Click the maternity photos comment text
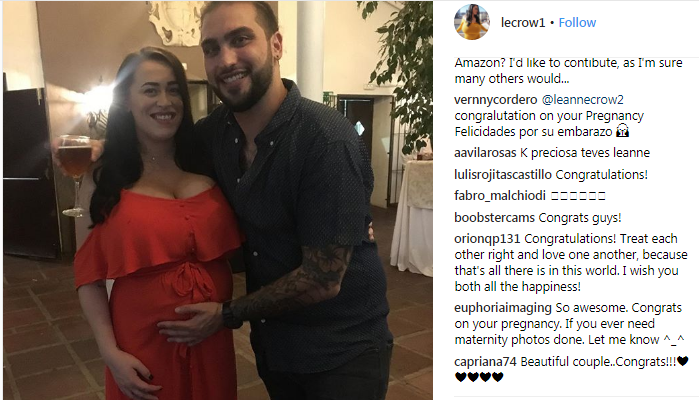 pyautogui.click(x=568, y=324)
